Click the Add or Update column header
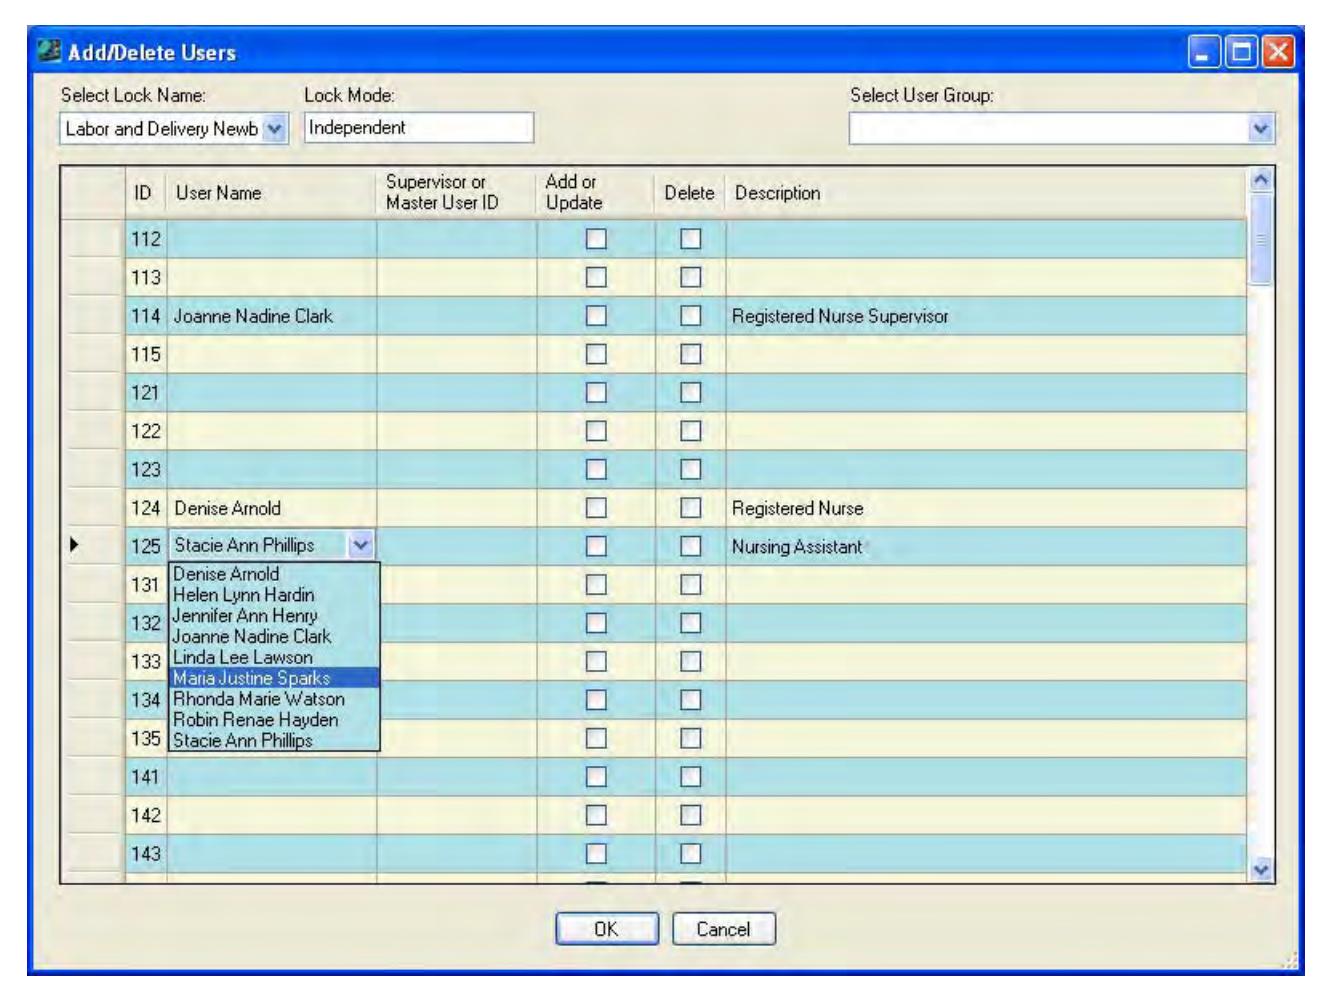 click(596, 193)
